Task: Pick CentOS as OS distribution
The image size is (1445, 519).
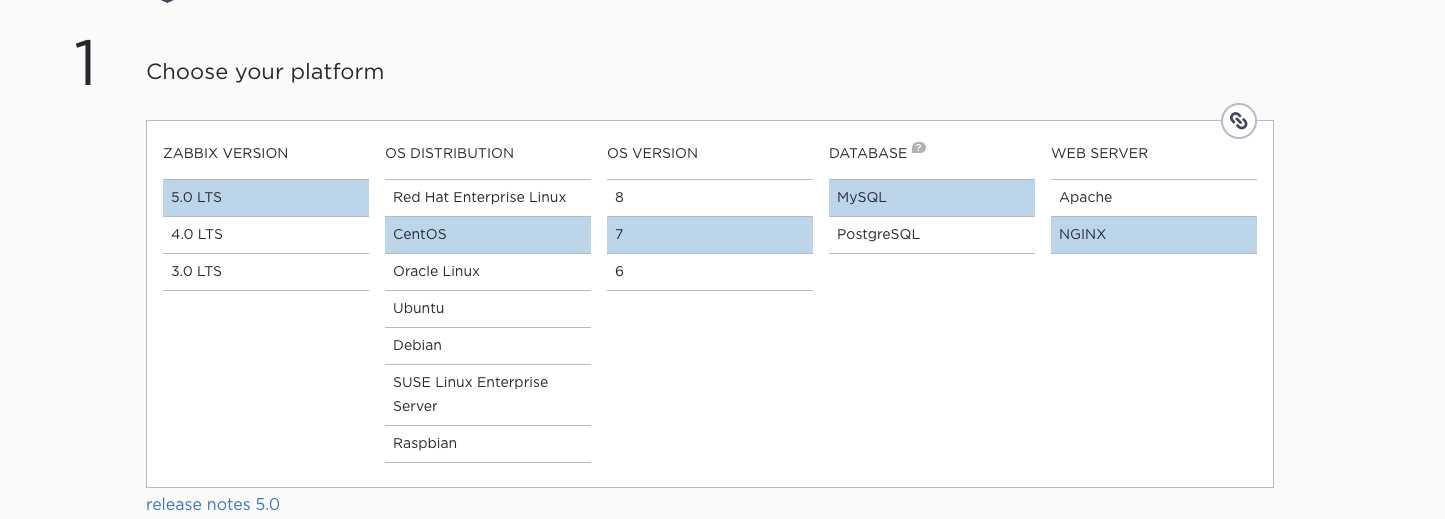Action: click(x=488, y=235)
